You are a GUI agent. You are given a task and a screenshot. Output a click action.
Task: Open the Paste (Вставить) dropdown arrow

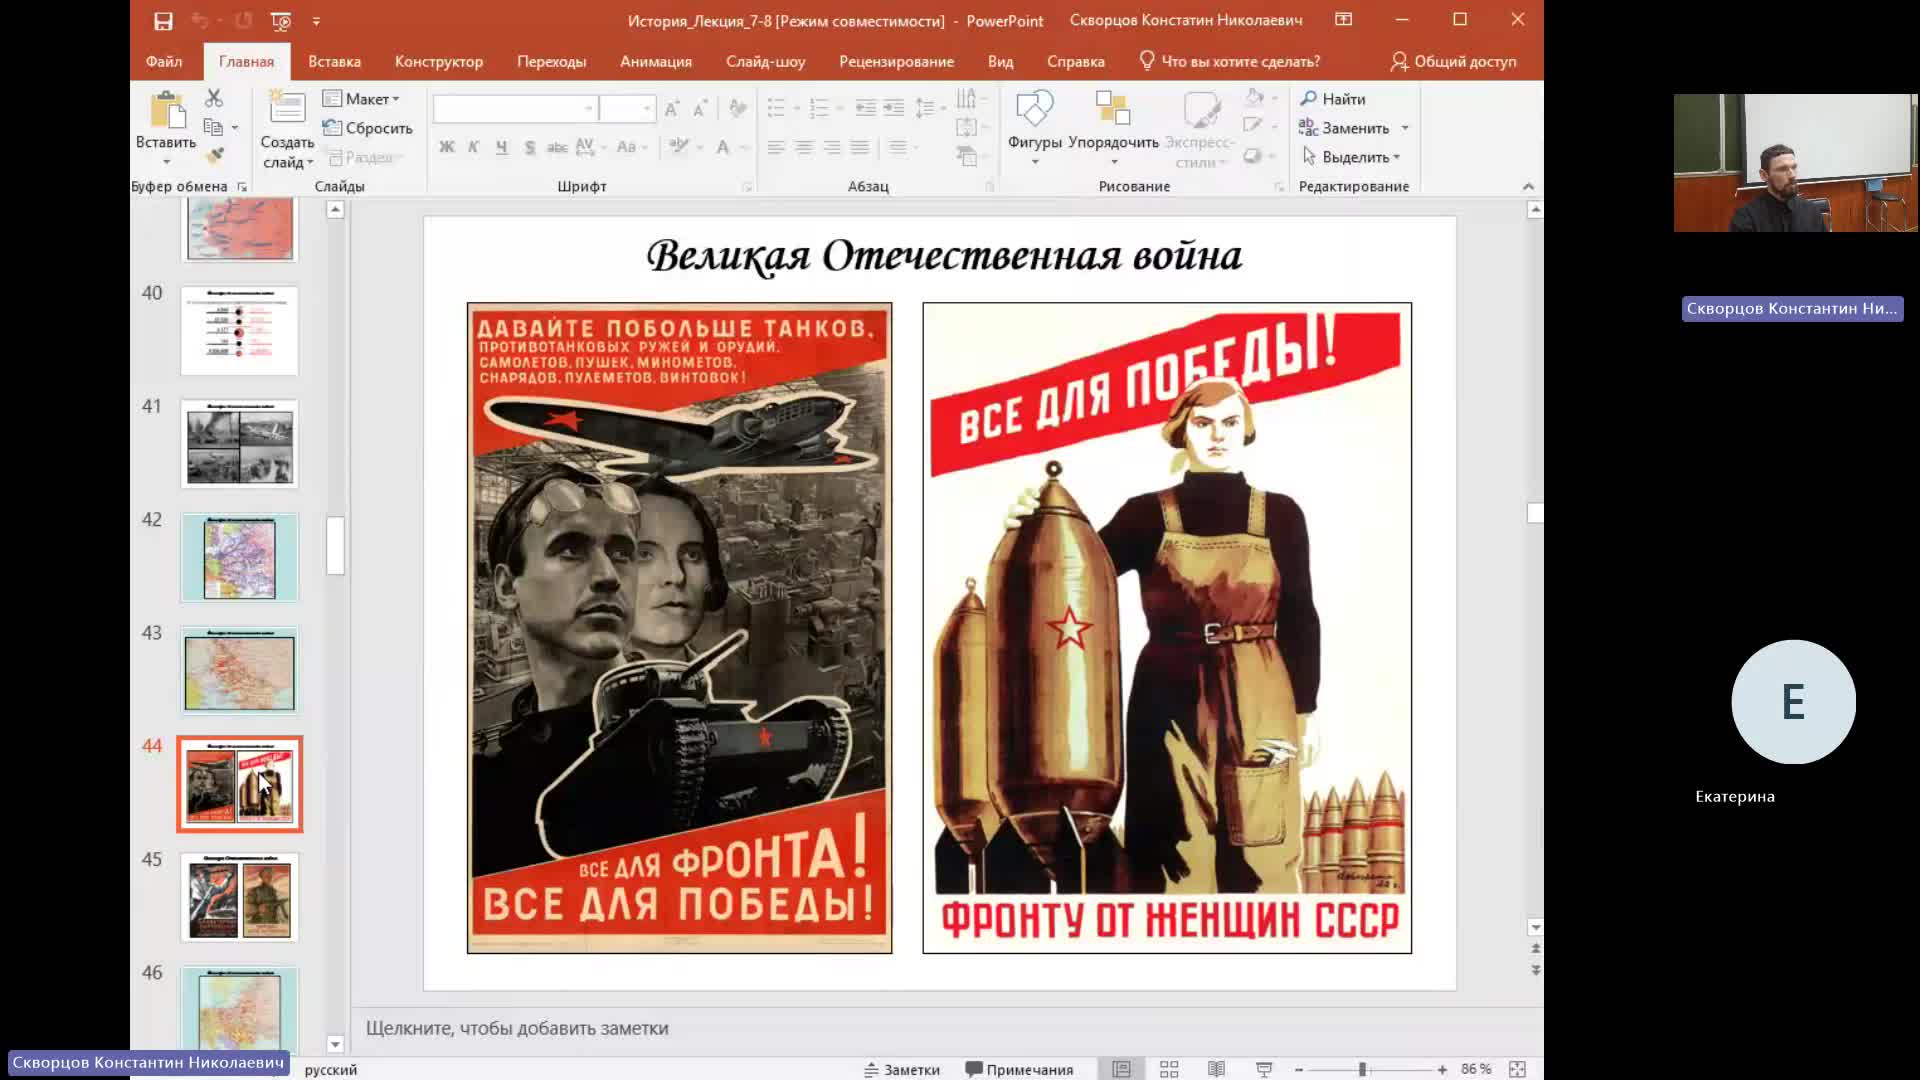click(x=167, y=162)
